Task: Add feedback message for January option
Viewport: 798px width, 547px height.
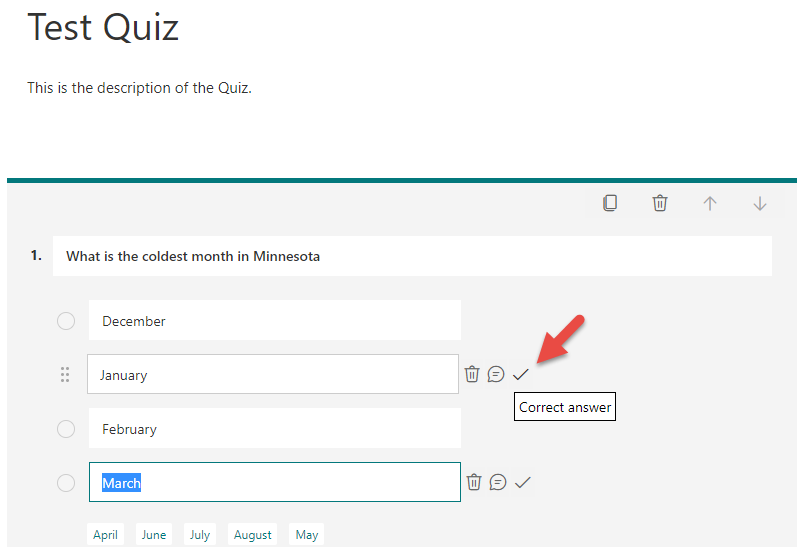Action: coord(496,374)
